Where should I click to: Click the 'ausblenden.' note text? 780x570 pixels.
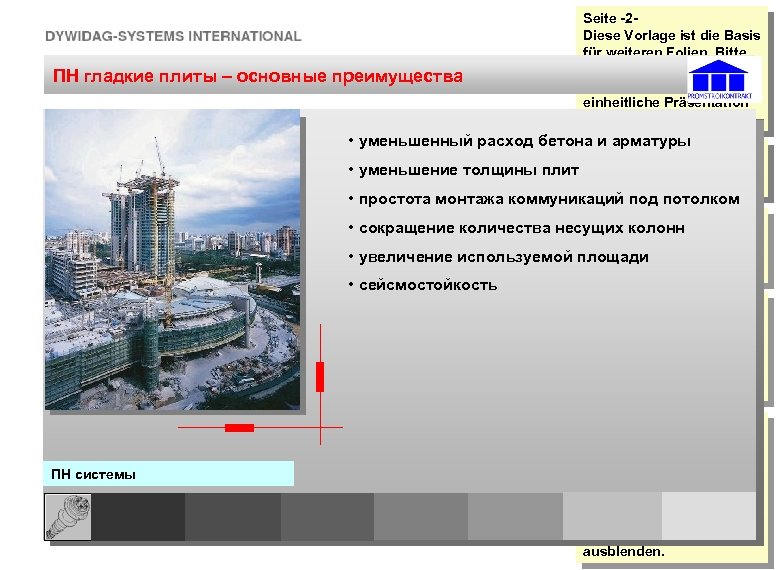[x=623, y=552]
